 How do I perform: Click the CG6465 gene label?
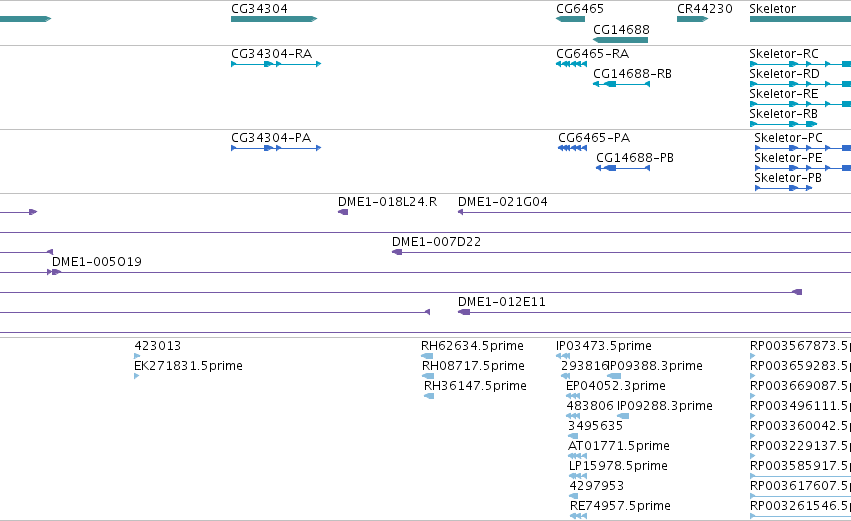(580, 9)
